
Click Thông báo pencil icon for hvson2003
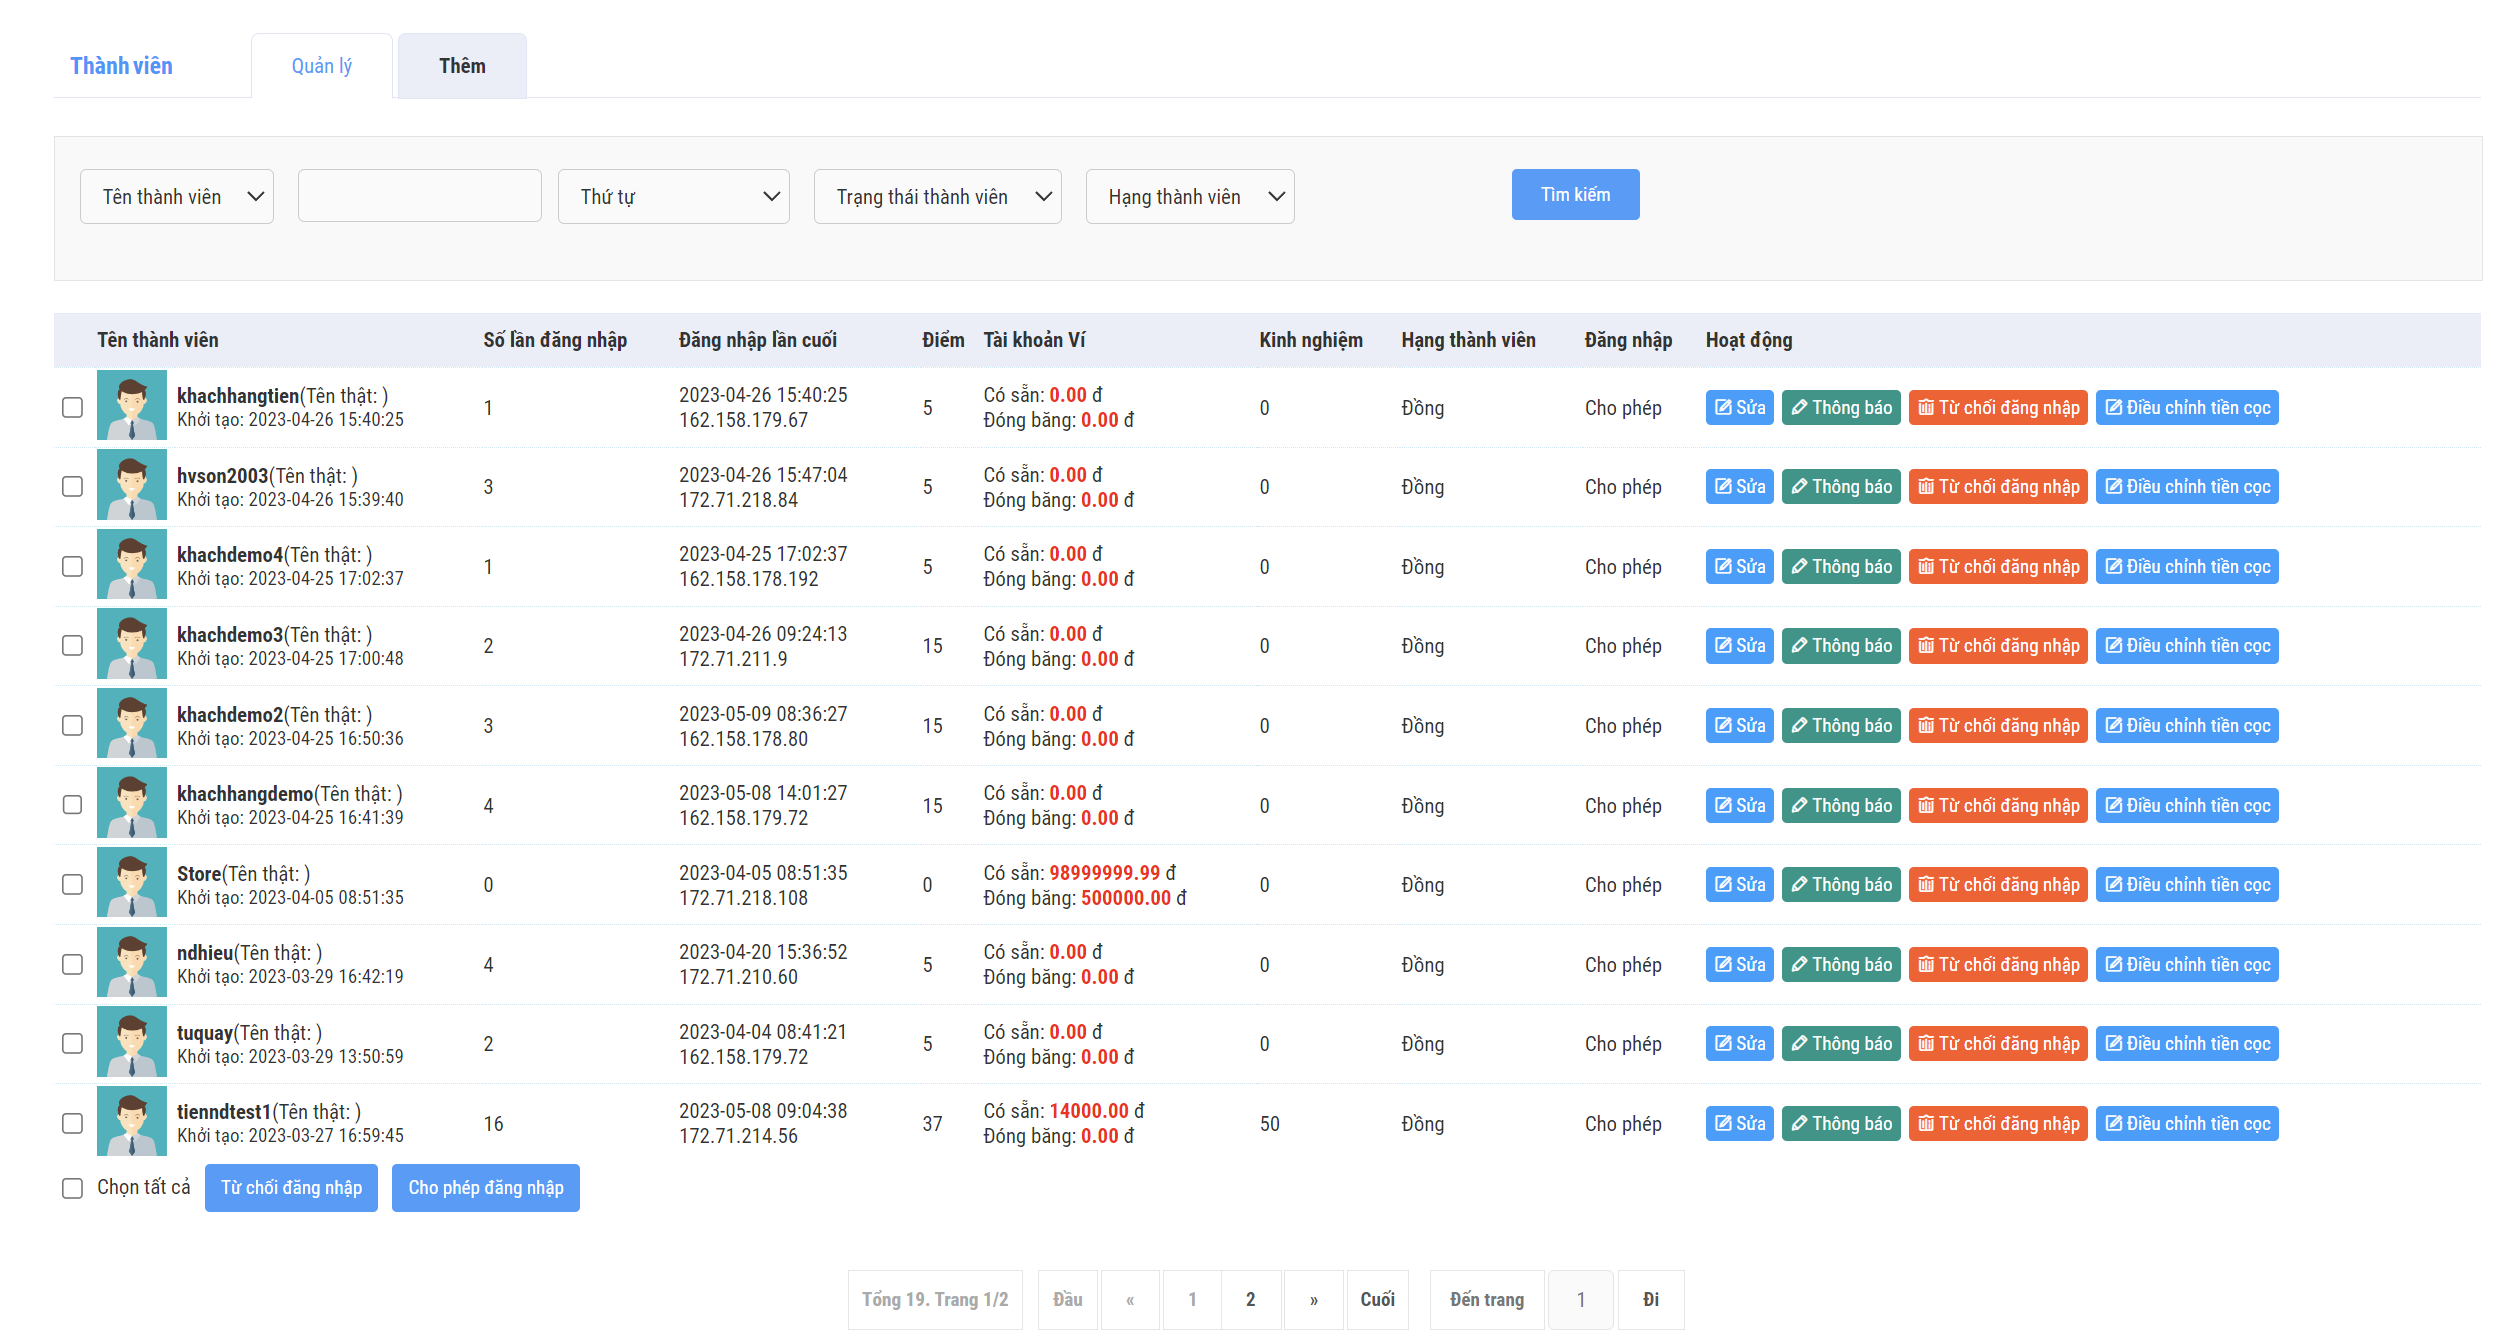click(1799, 487)
